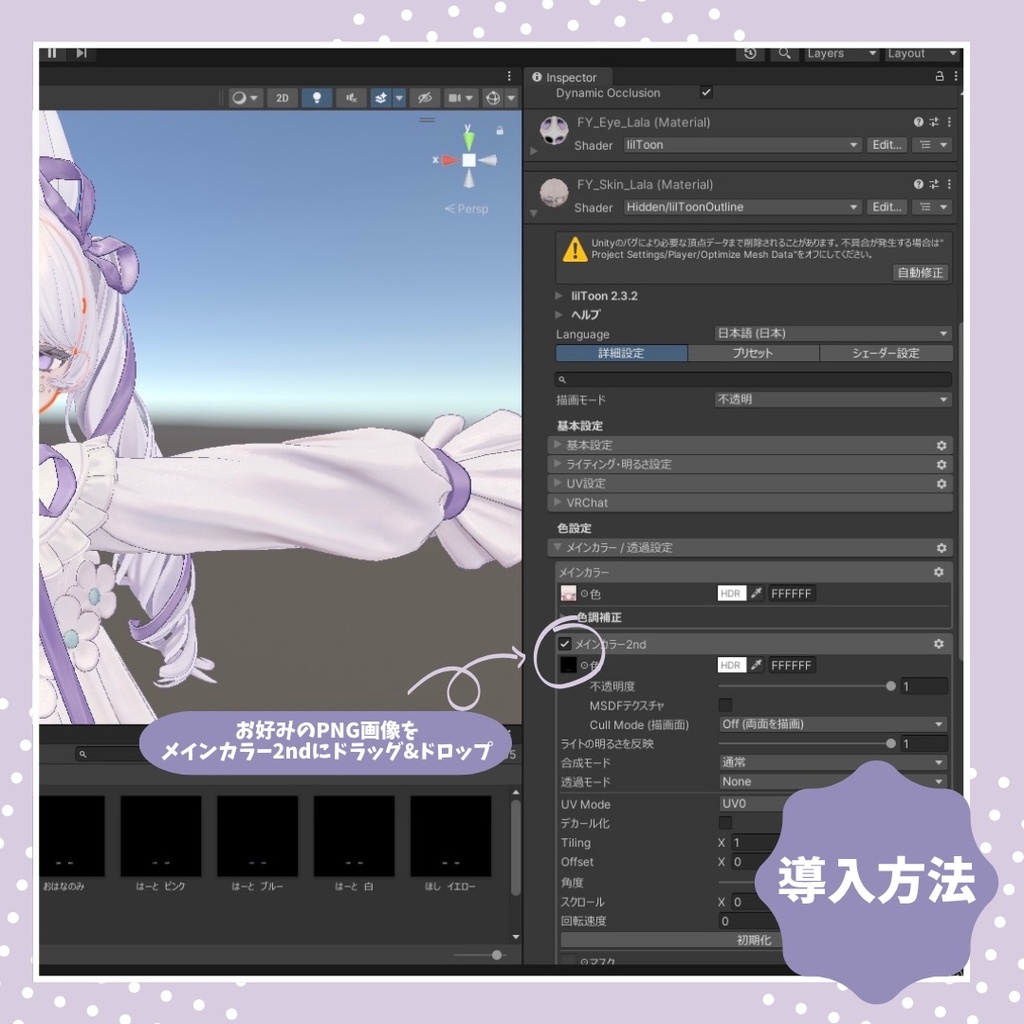
Task: Open the gizmos dropdown arrow
Action: (x=511, y=98)
